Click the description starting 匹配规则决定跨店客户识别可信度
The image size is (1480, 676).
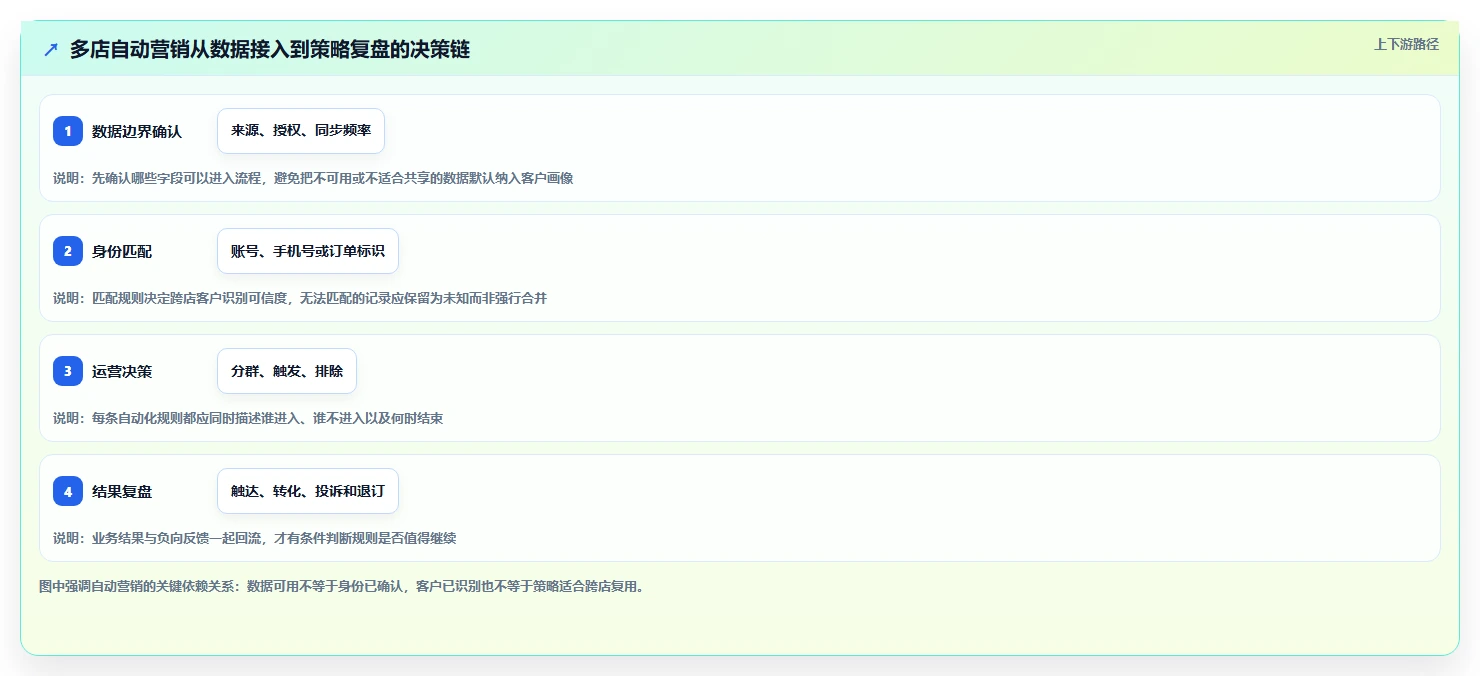point(300,298)
